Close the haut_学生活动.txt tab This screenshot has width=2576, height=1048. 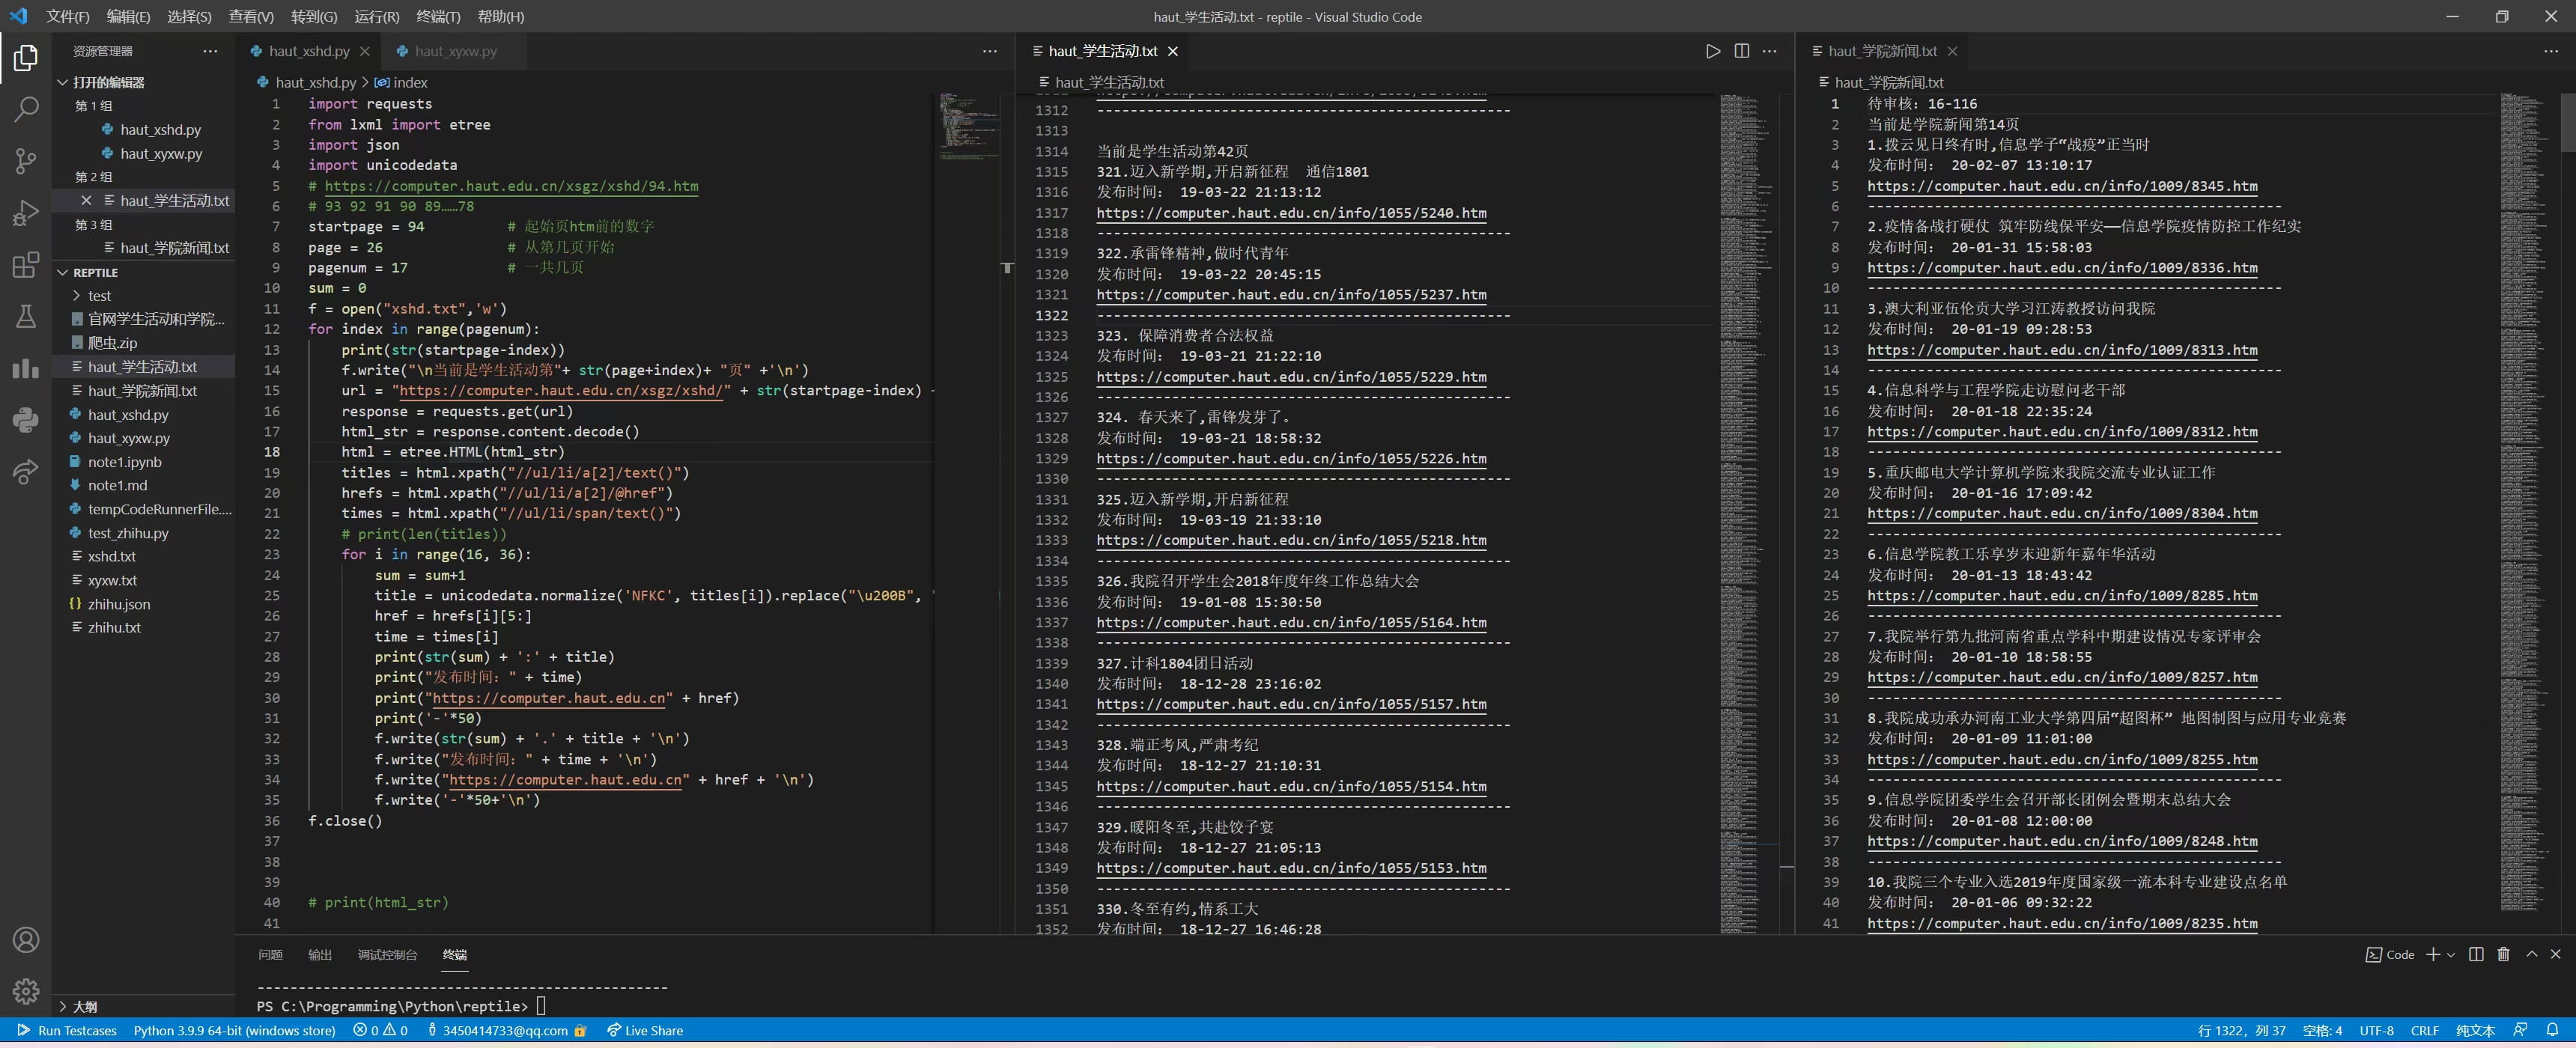pos(1173,51)
